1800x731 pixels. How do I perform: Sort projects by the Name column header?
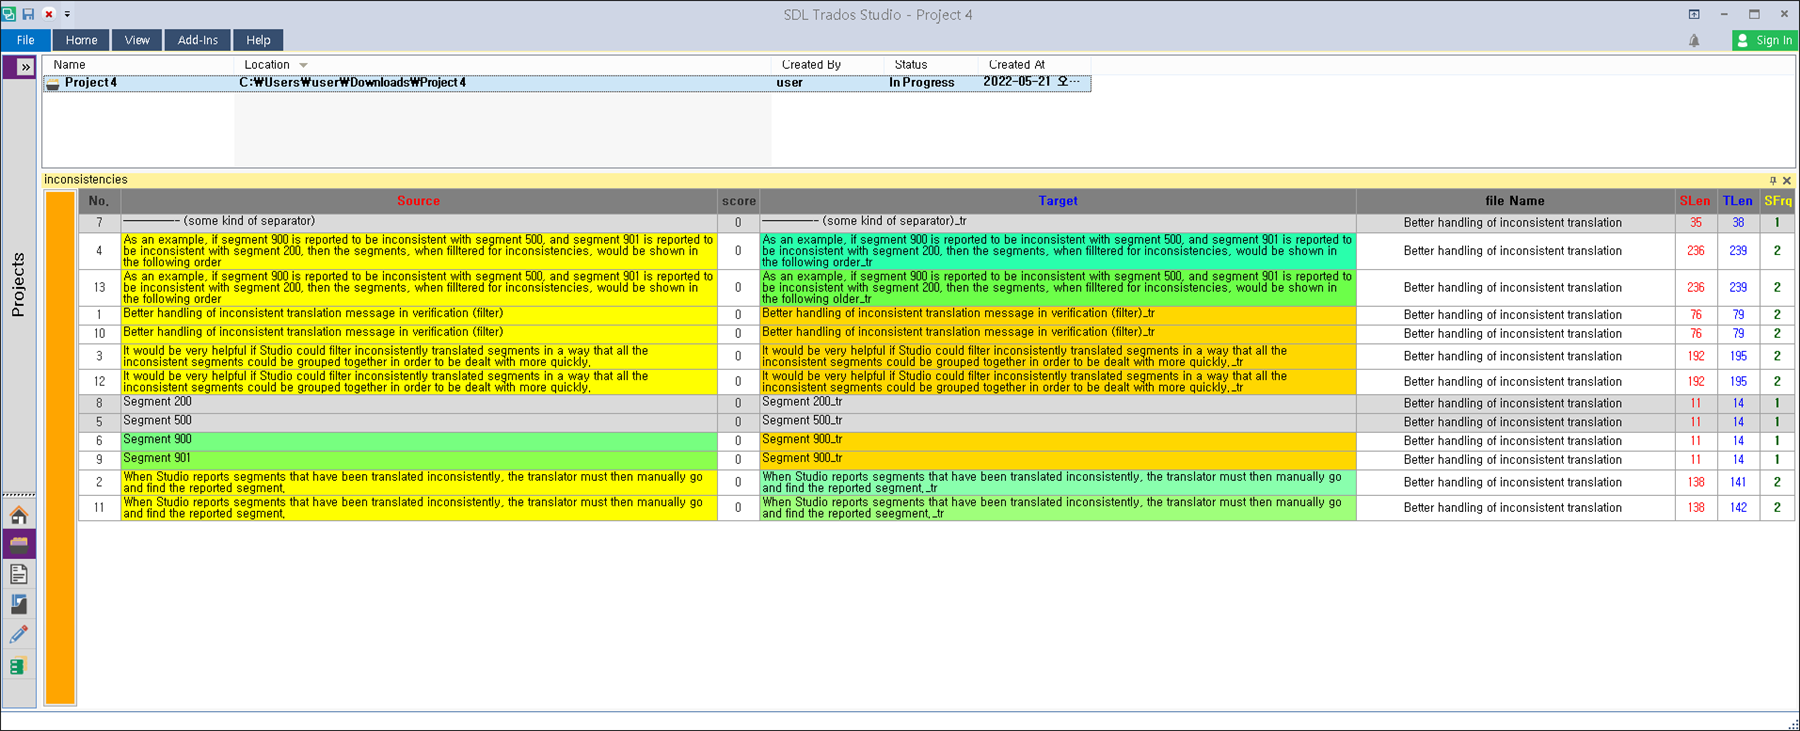coord(70,65)
